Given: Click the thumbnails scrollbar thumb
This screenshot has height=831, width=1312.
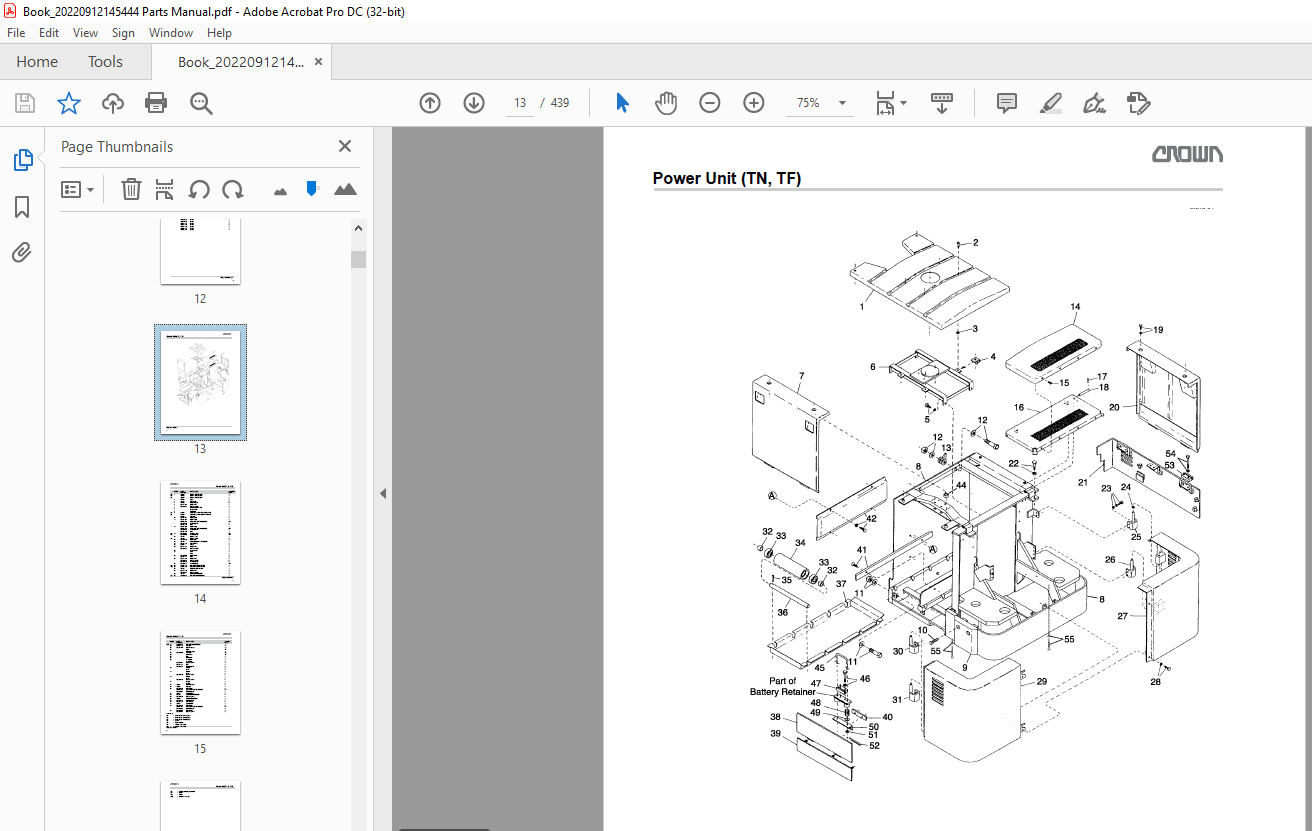Looking at the screenshot, I should [358, 260].
